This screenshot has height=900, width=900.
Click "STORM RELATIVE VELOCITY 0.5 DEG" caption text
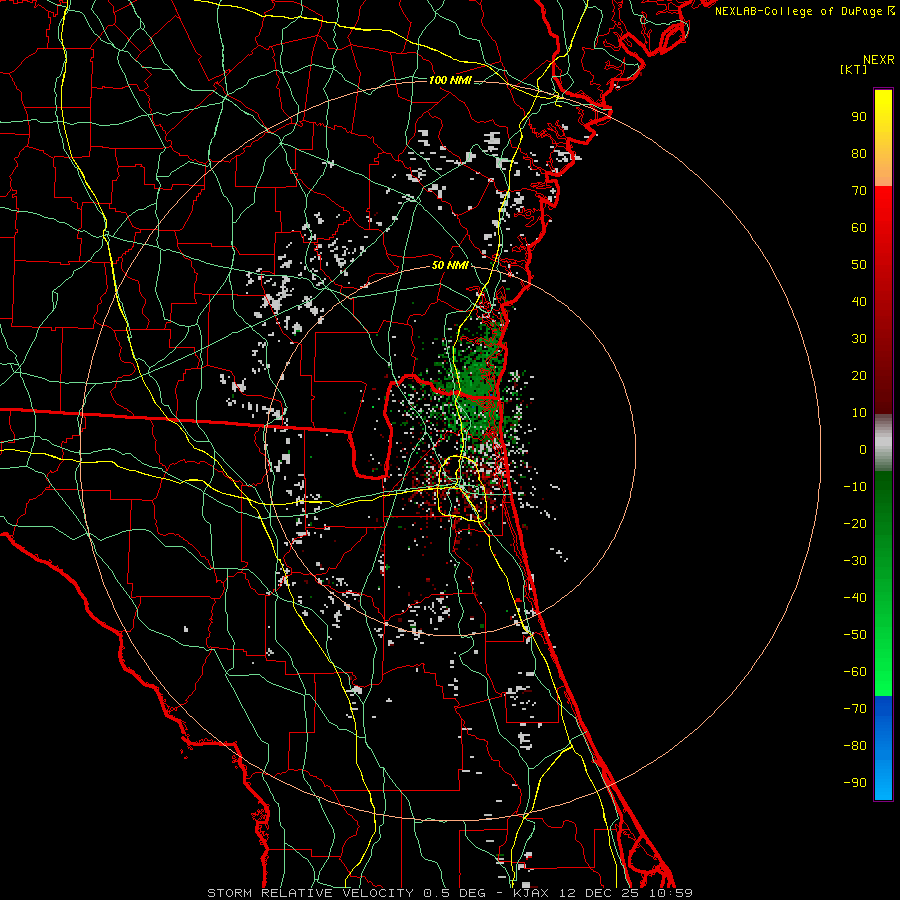pos(346,893)
